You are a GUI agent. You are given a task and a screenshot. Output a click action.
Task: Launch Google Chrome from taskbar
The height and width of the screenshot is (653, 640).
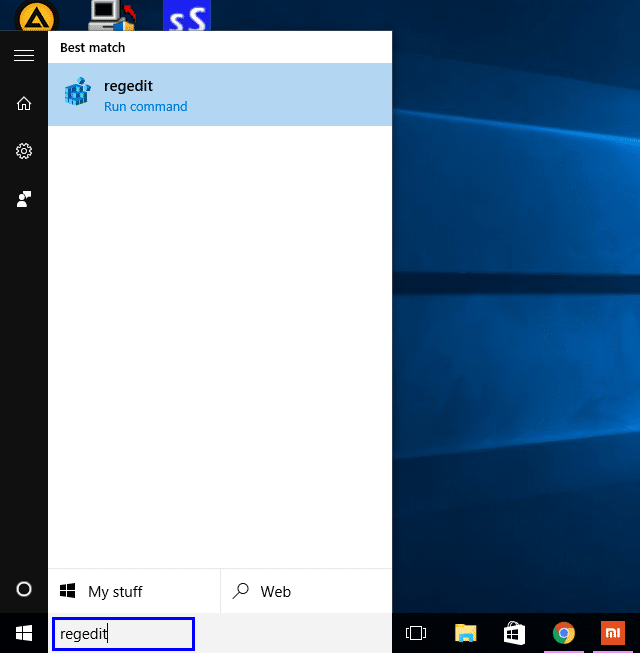coord(564,633)
